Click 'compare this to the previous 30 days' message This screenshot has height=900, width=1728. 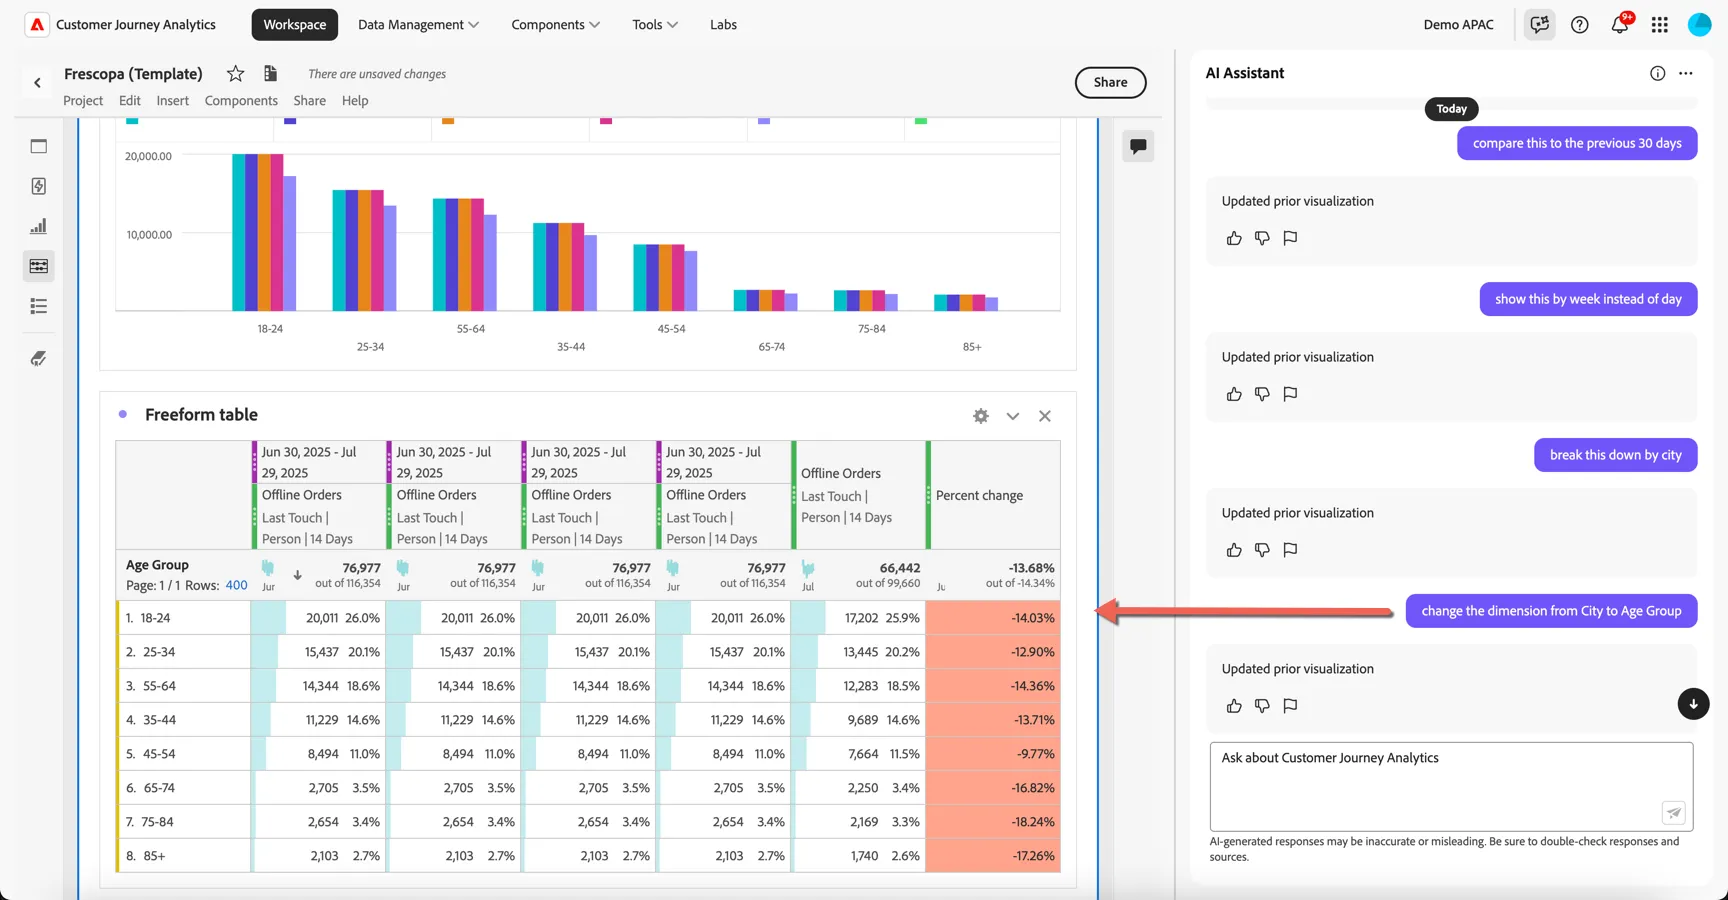click(1577, 143)
